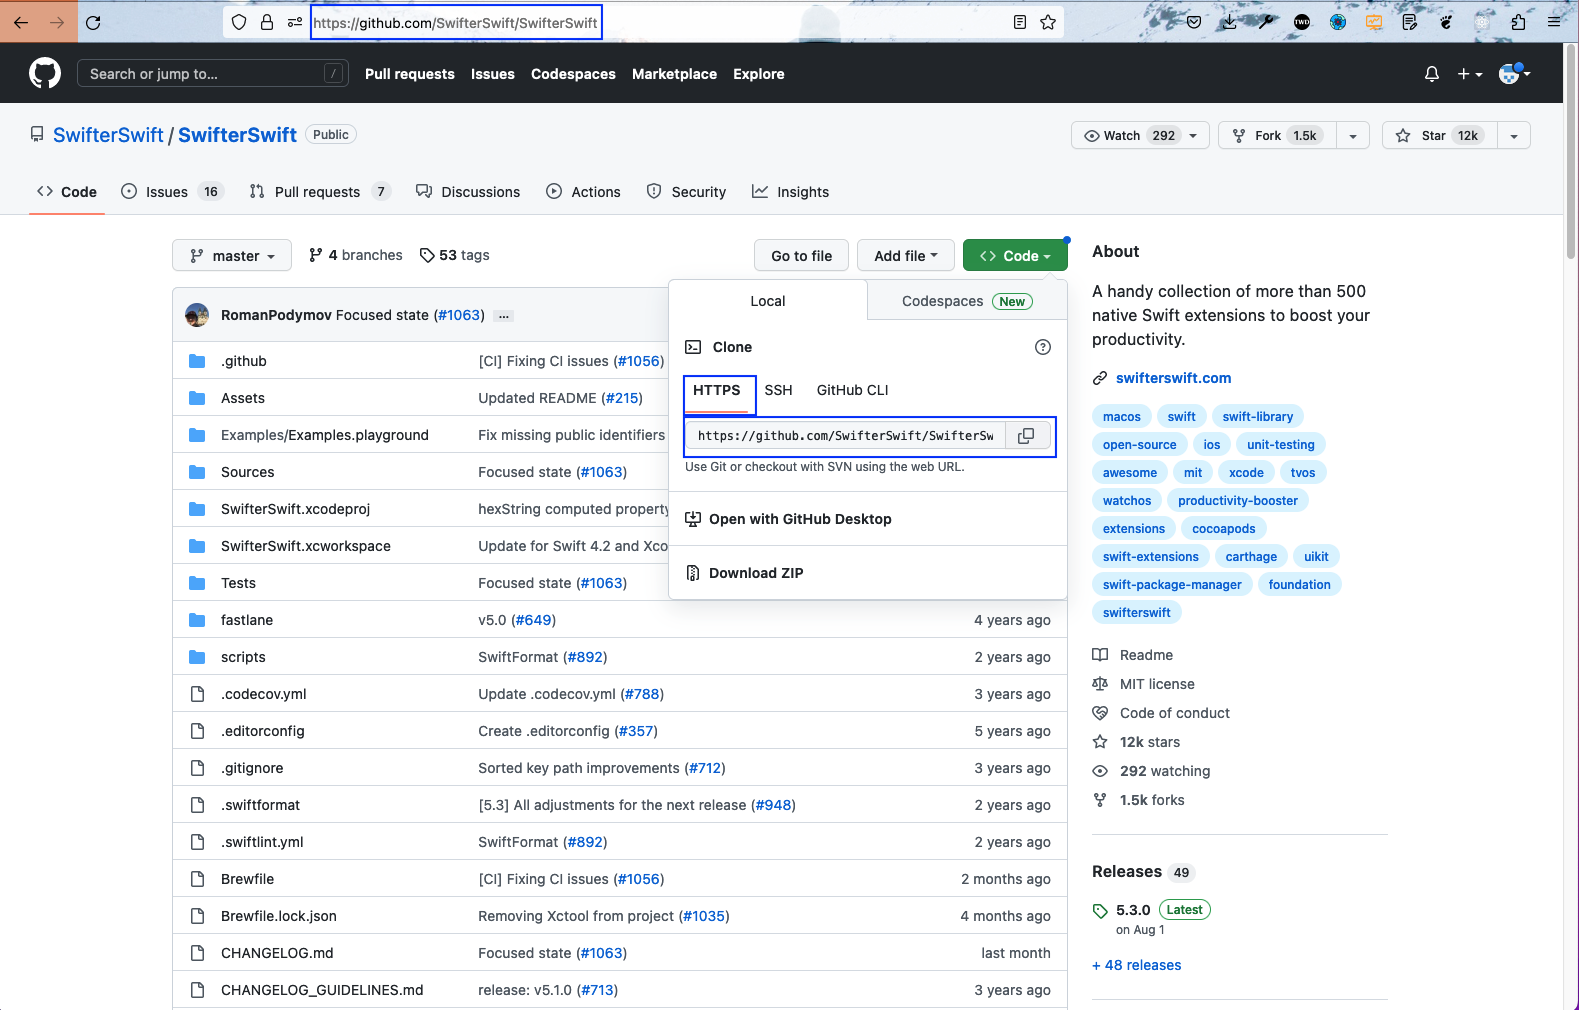Click Explore in the top navigation

click(759, 74)
